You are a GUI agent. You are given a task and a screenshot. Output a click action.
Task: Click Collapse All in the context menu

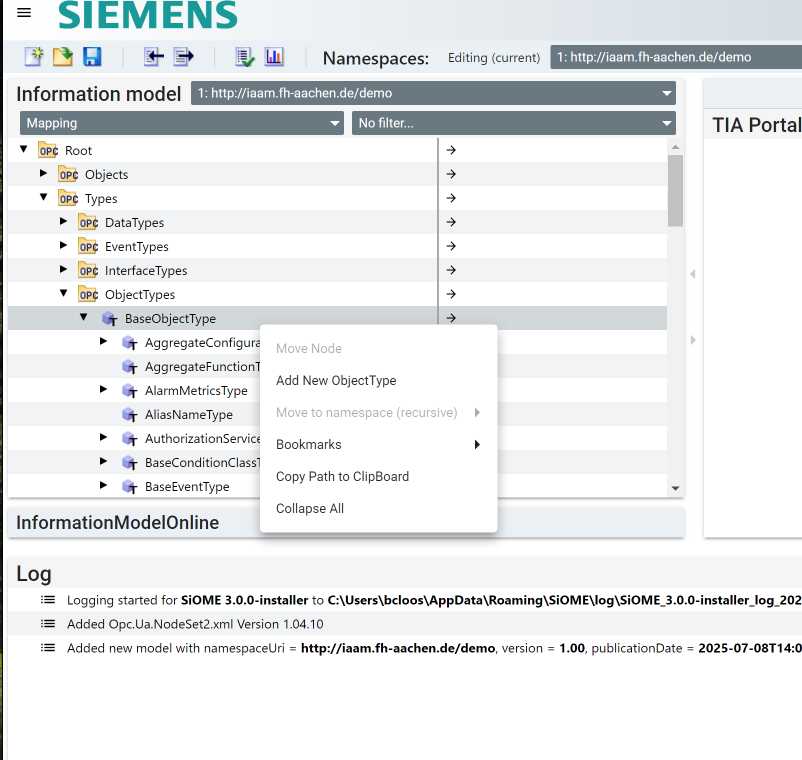tap(310, 509)
